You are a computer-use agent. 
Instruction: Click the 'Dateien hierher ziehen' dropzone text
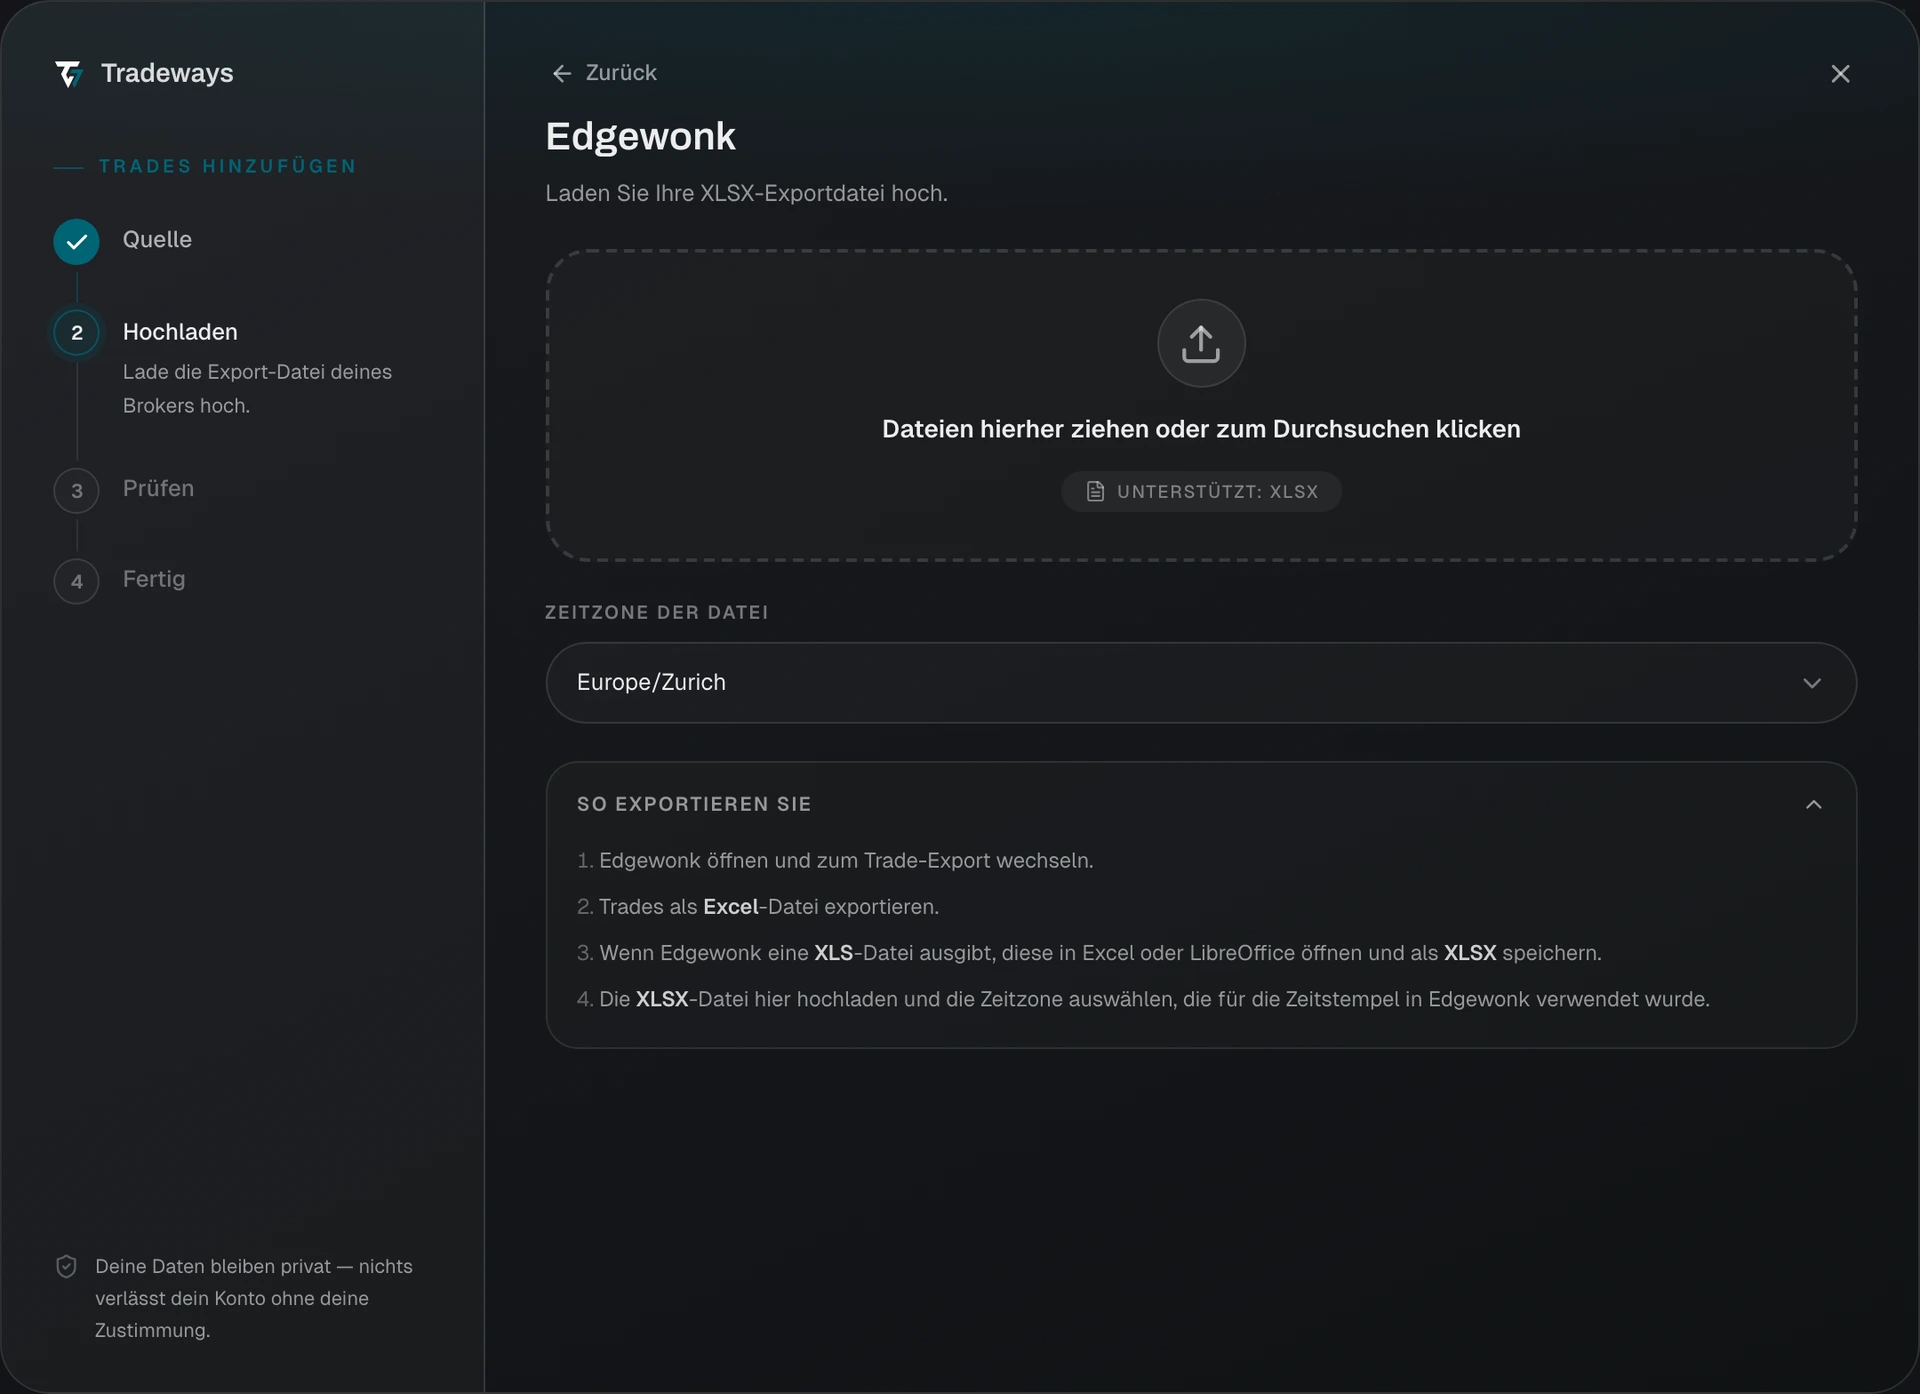point(1201,429)
